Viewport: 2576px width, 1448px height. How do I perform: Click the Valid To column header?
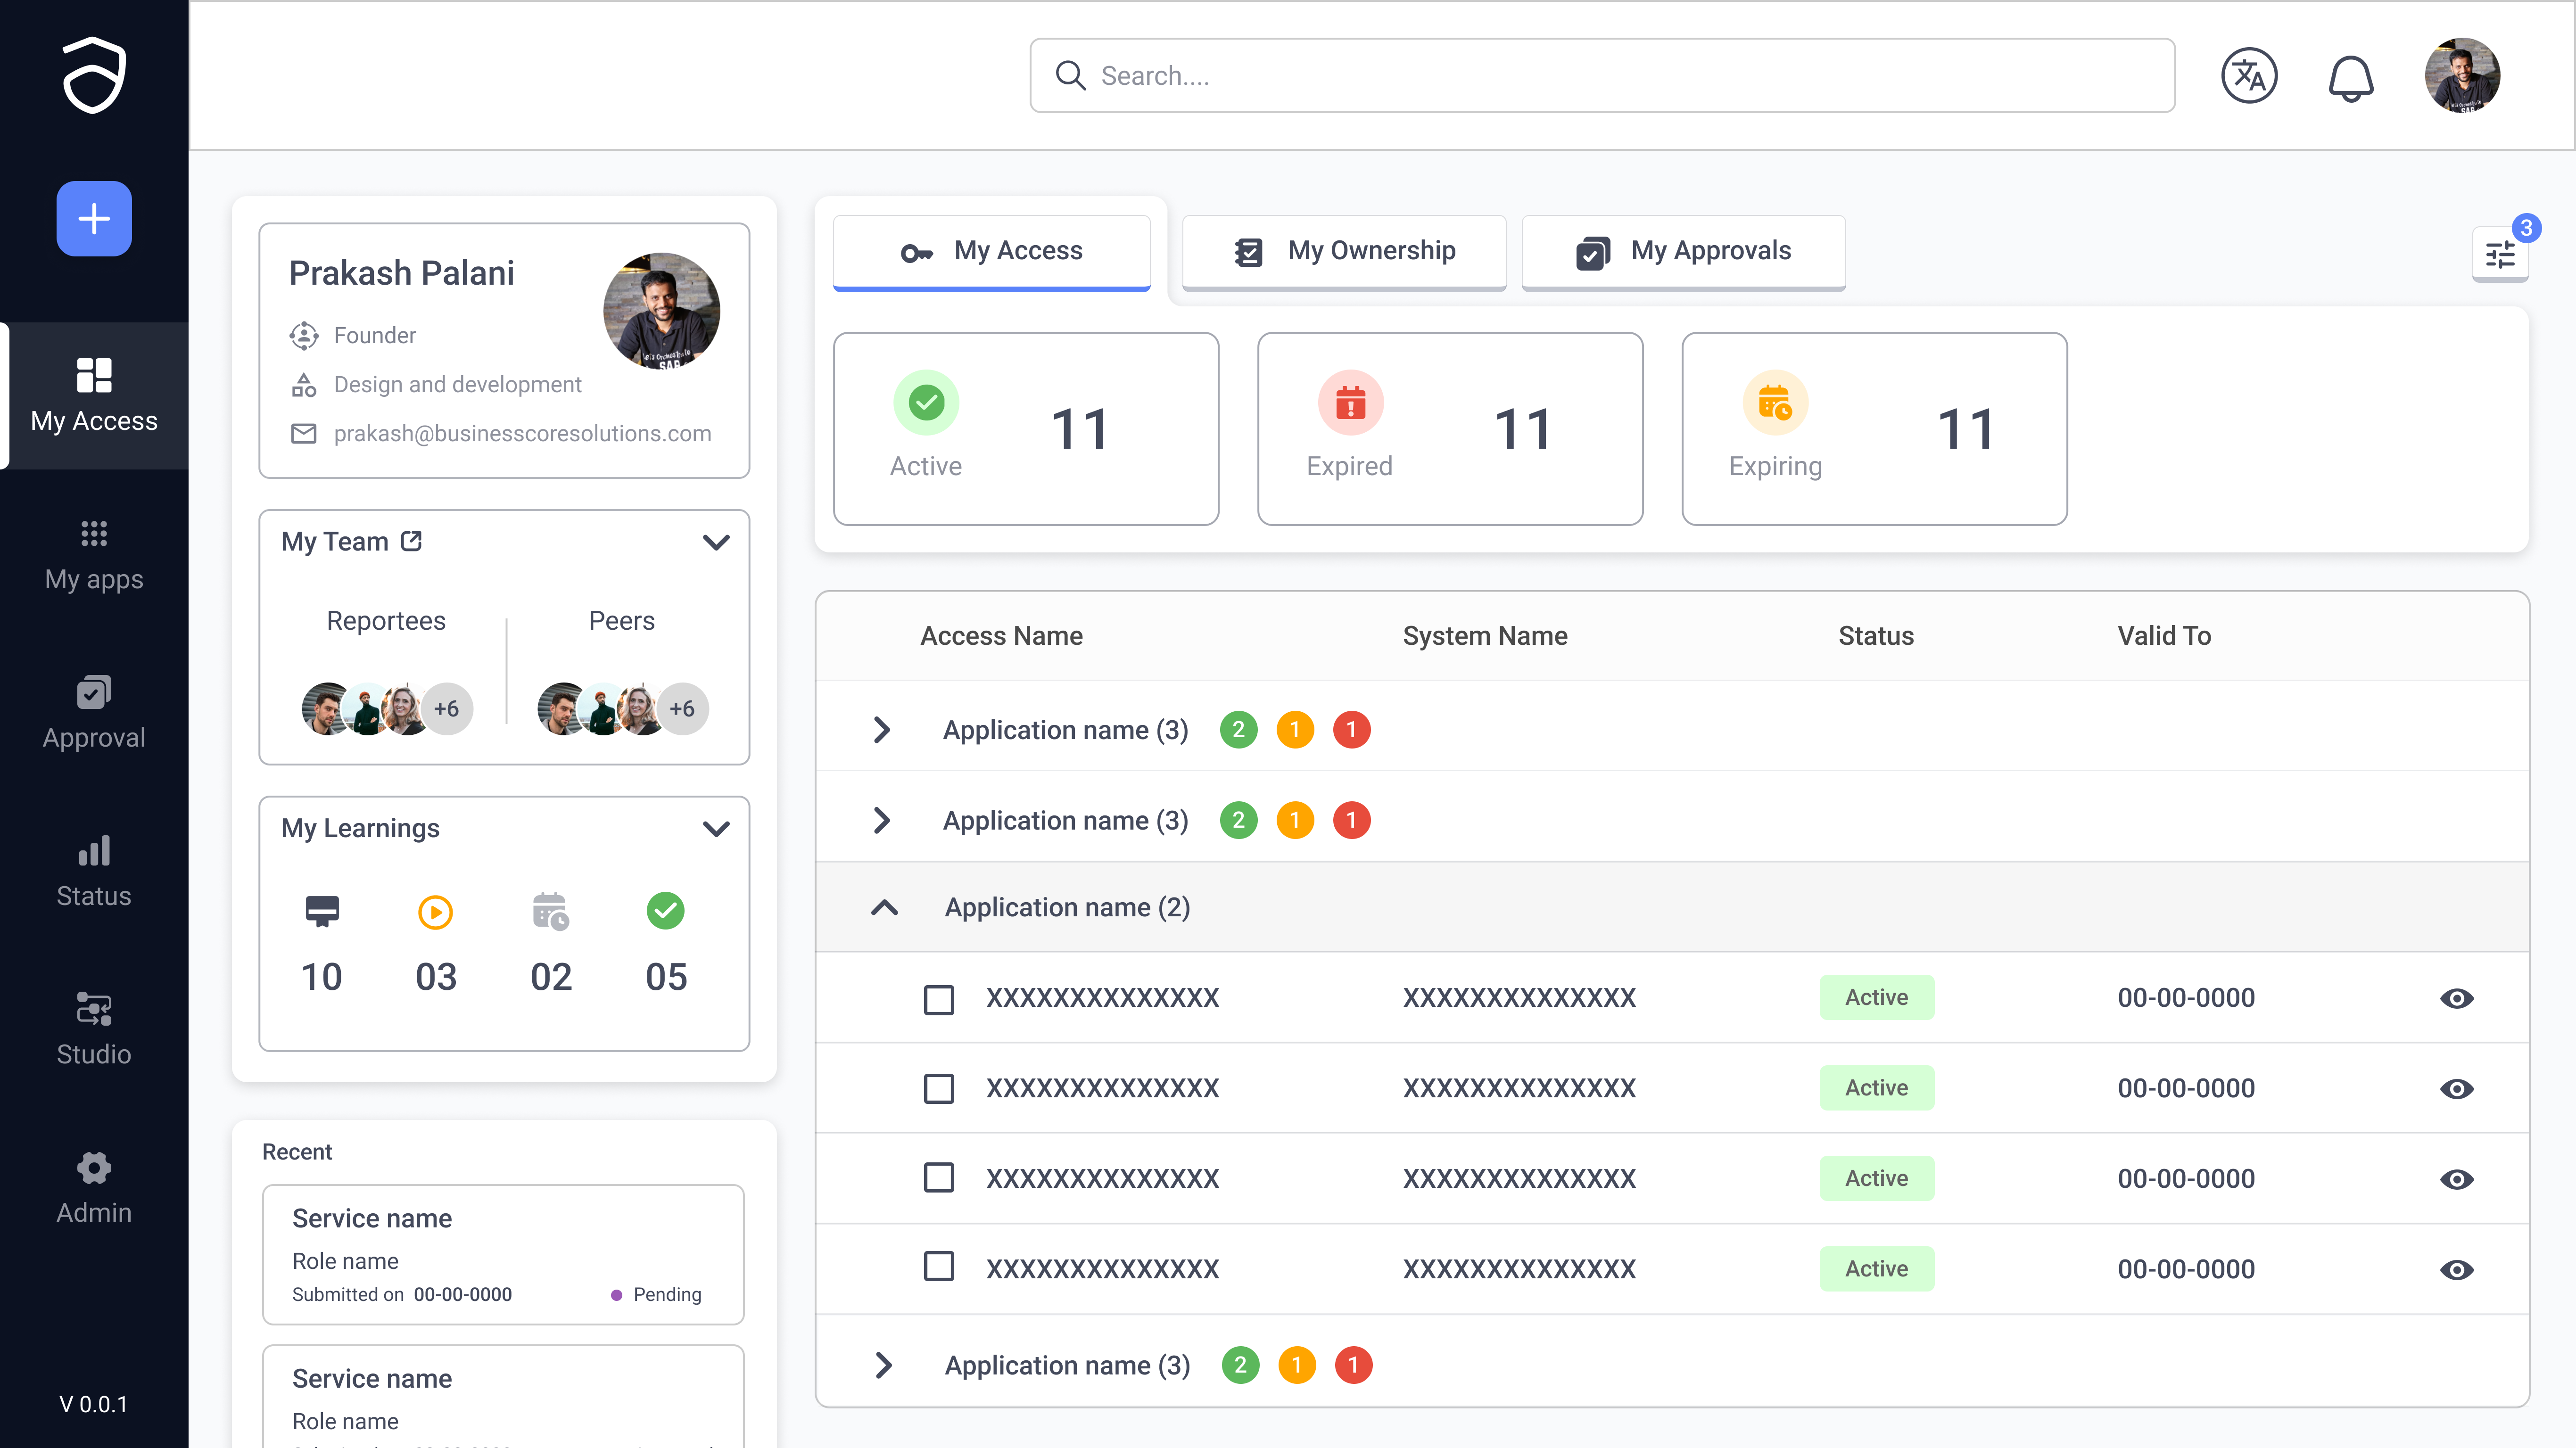[2164, 635]
